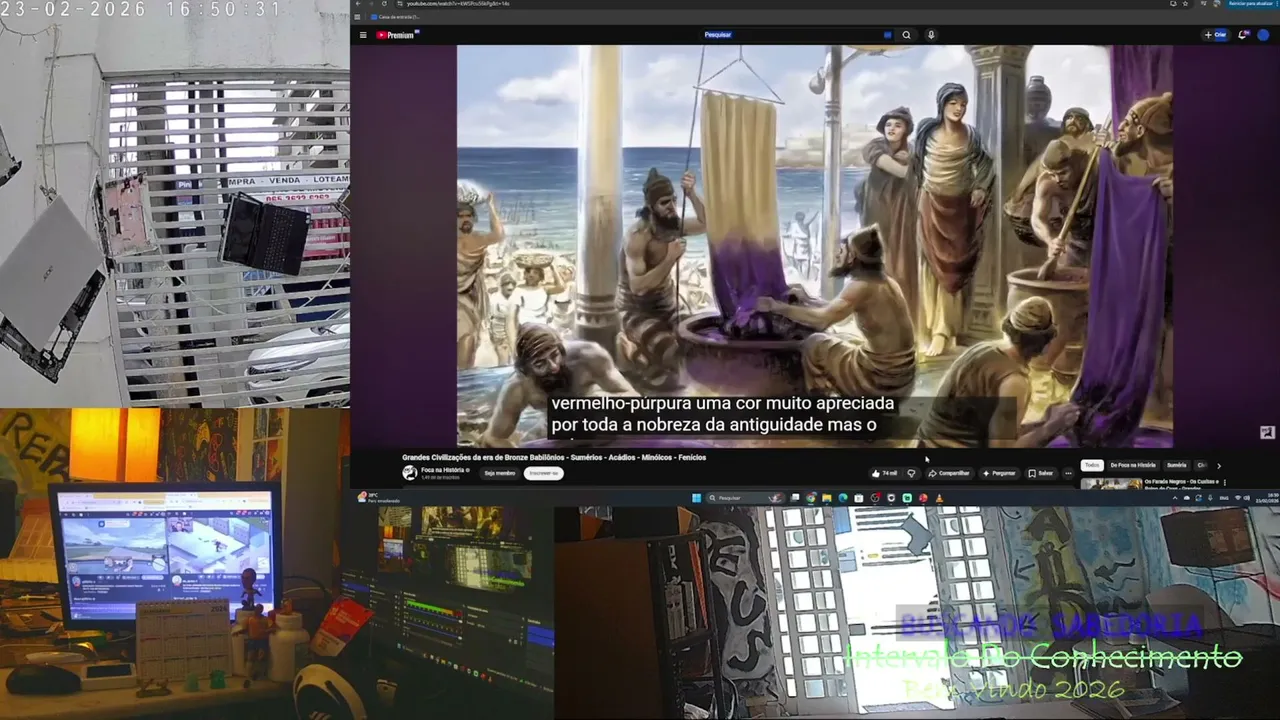Open the YouTube hamburger guide menu
Image resolution: width=1280 pixels, height=720 pixels.
click(x=363, y=35)
